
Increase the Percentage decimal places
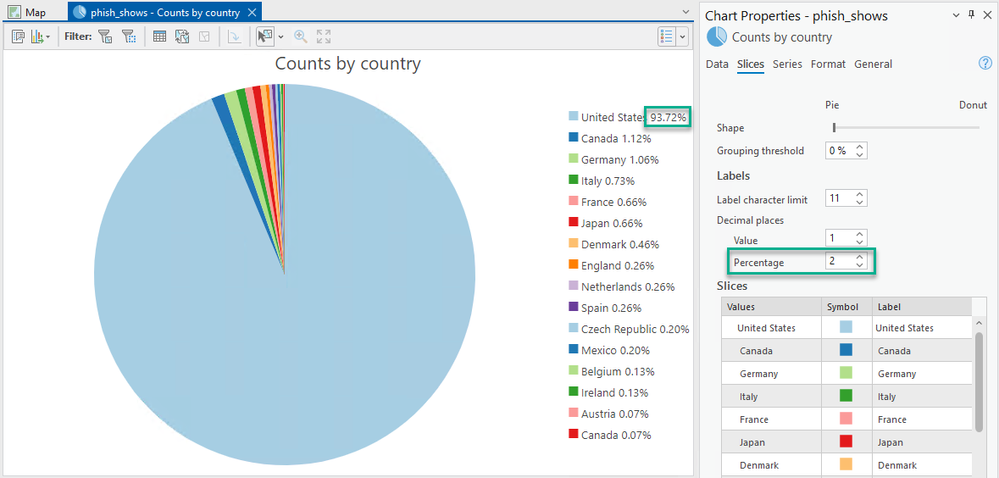[x=860, y=258]
